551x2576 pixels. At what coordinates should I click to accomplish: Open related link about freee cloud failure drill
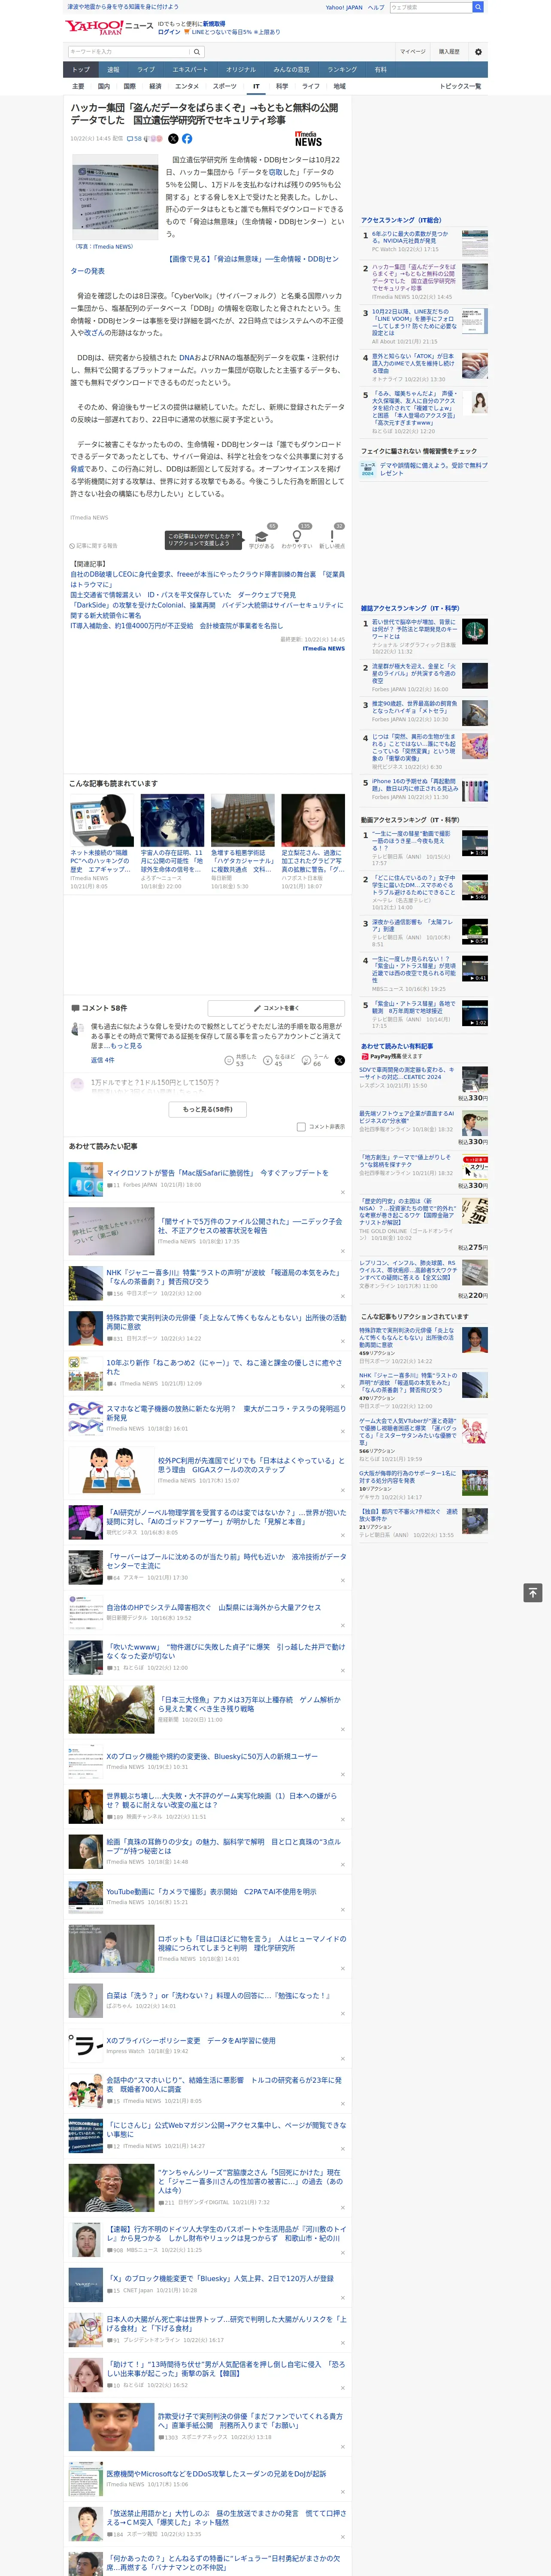(x=207, y=580)
